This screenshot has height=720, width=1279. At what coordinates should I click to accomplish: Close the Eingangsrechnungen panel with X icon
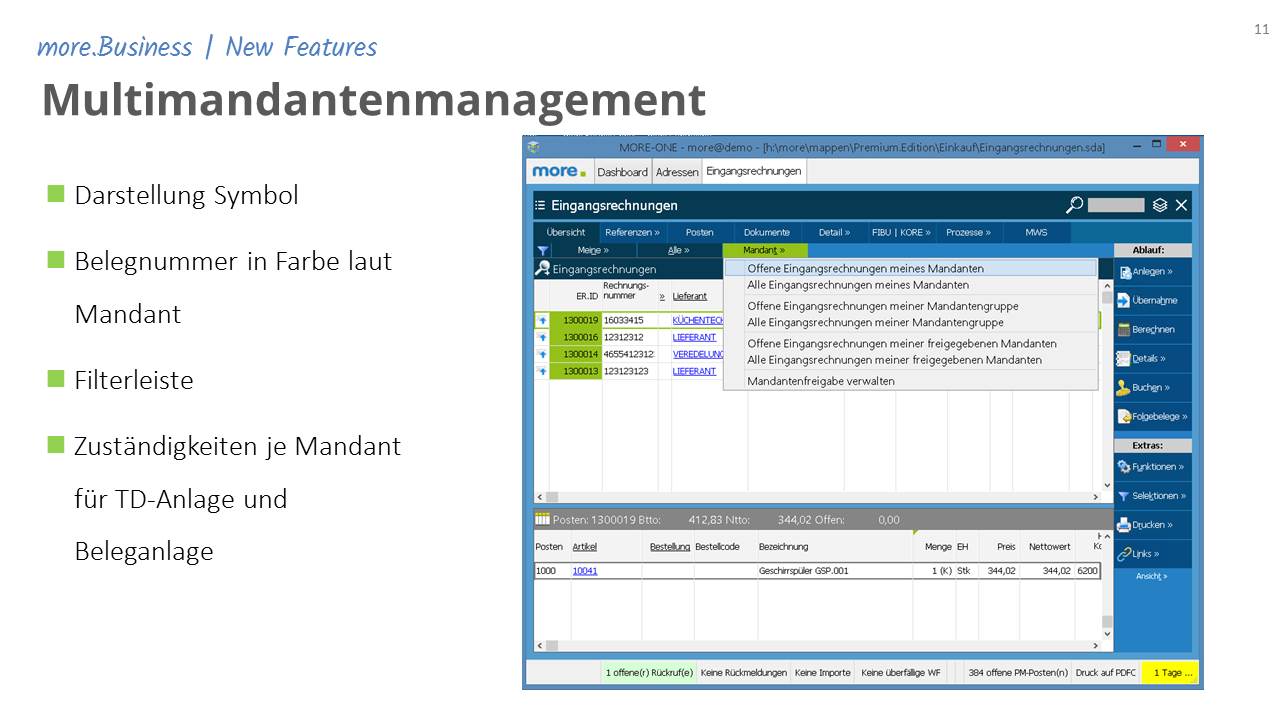(x=1181, y=205)
